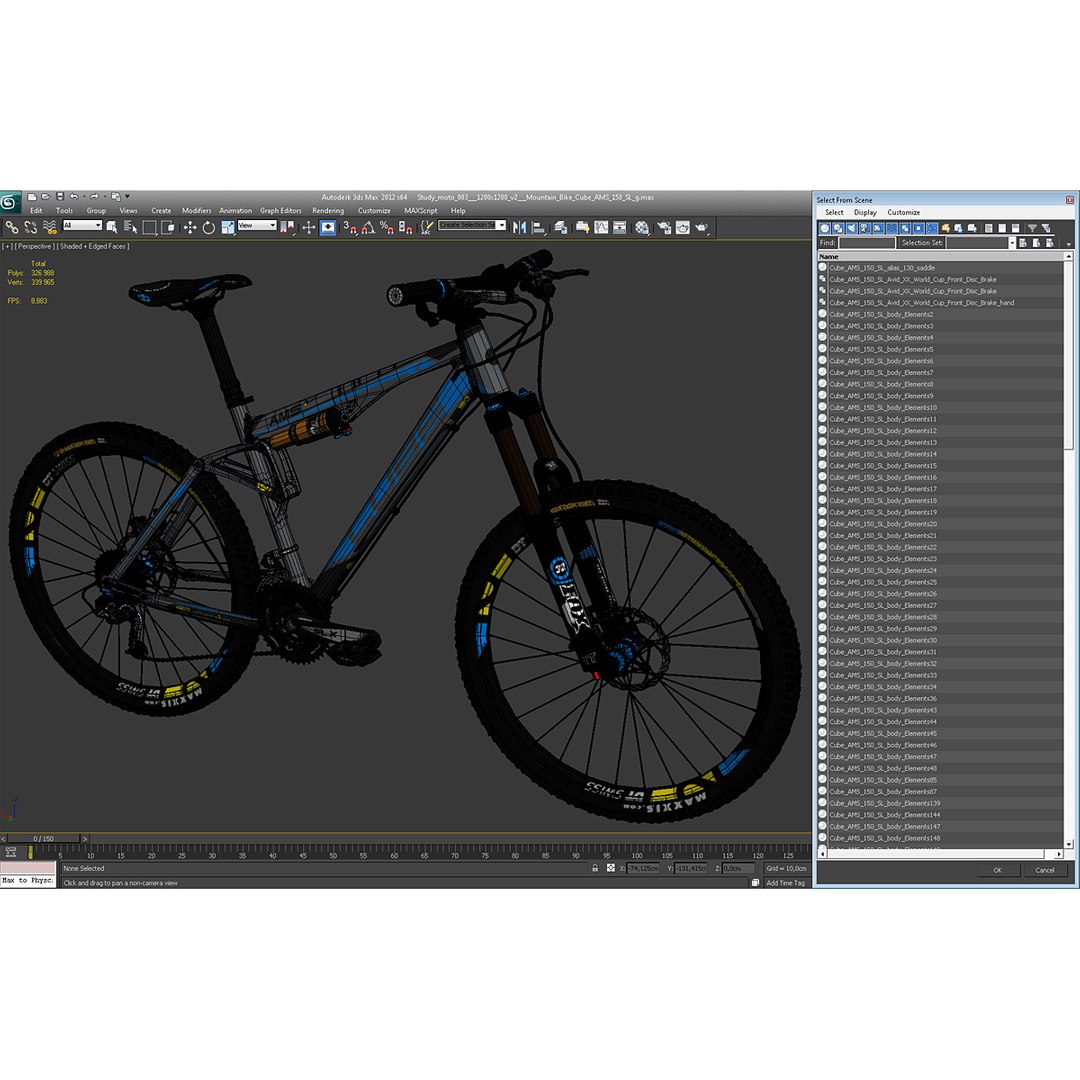The image size is (1080, 1080).
Task: Toggle the Window/Crossing selection icon
Action: click(167, 227)
